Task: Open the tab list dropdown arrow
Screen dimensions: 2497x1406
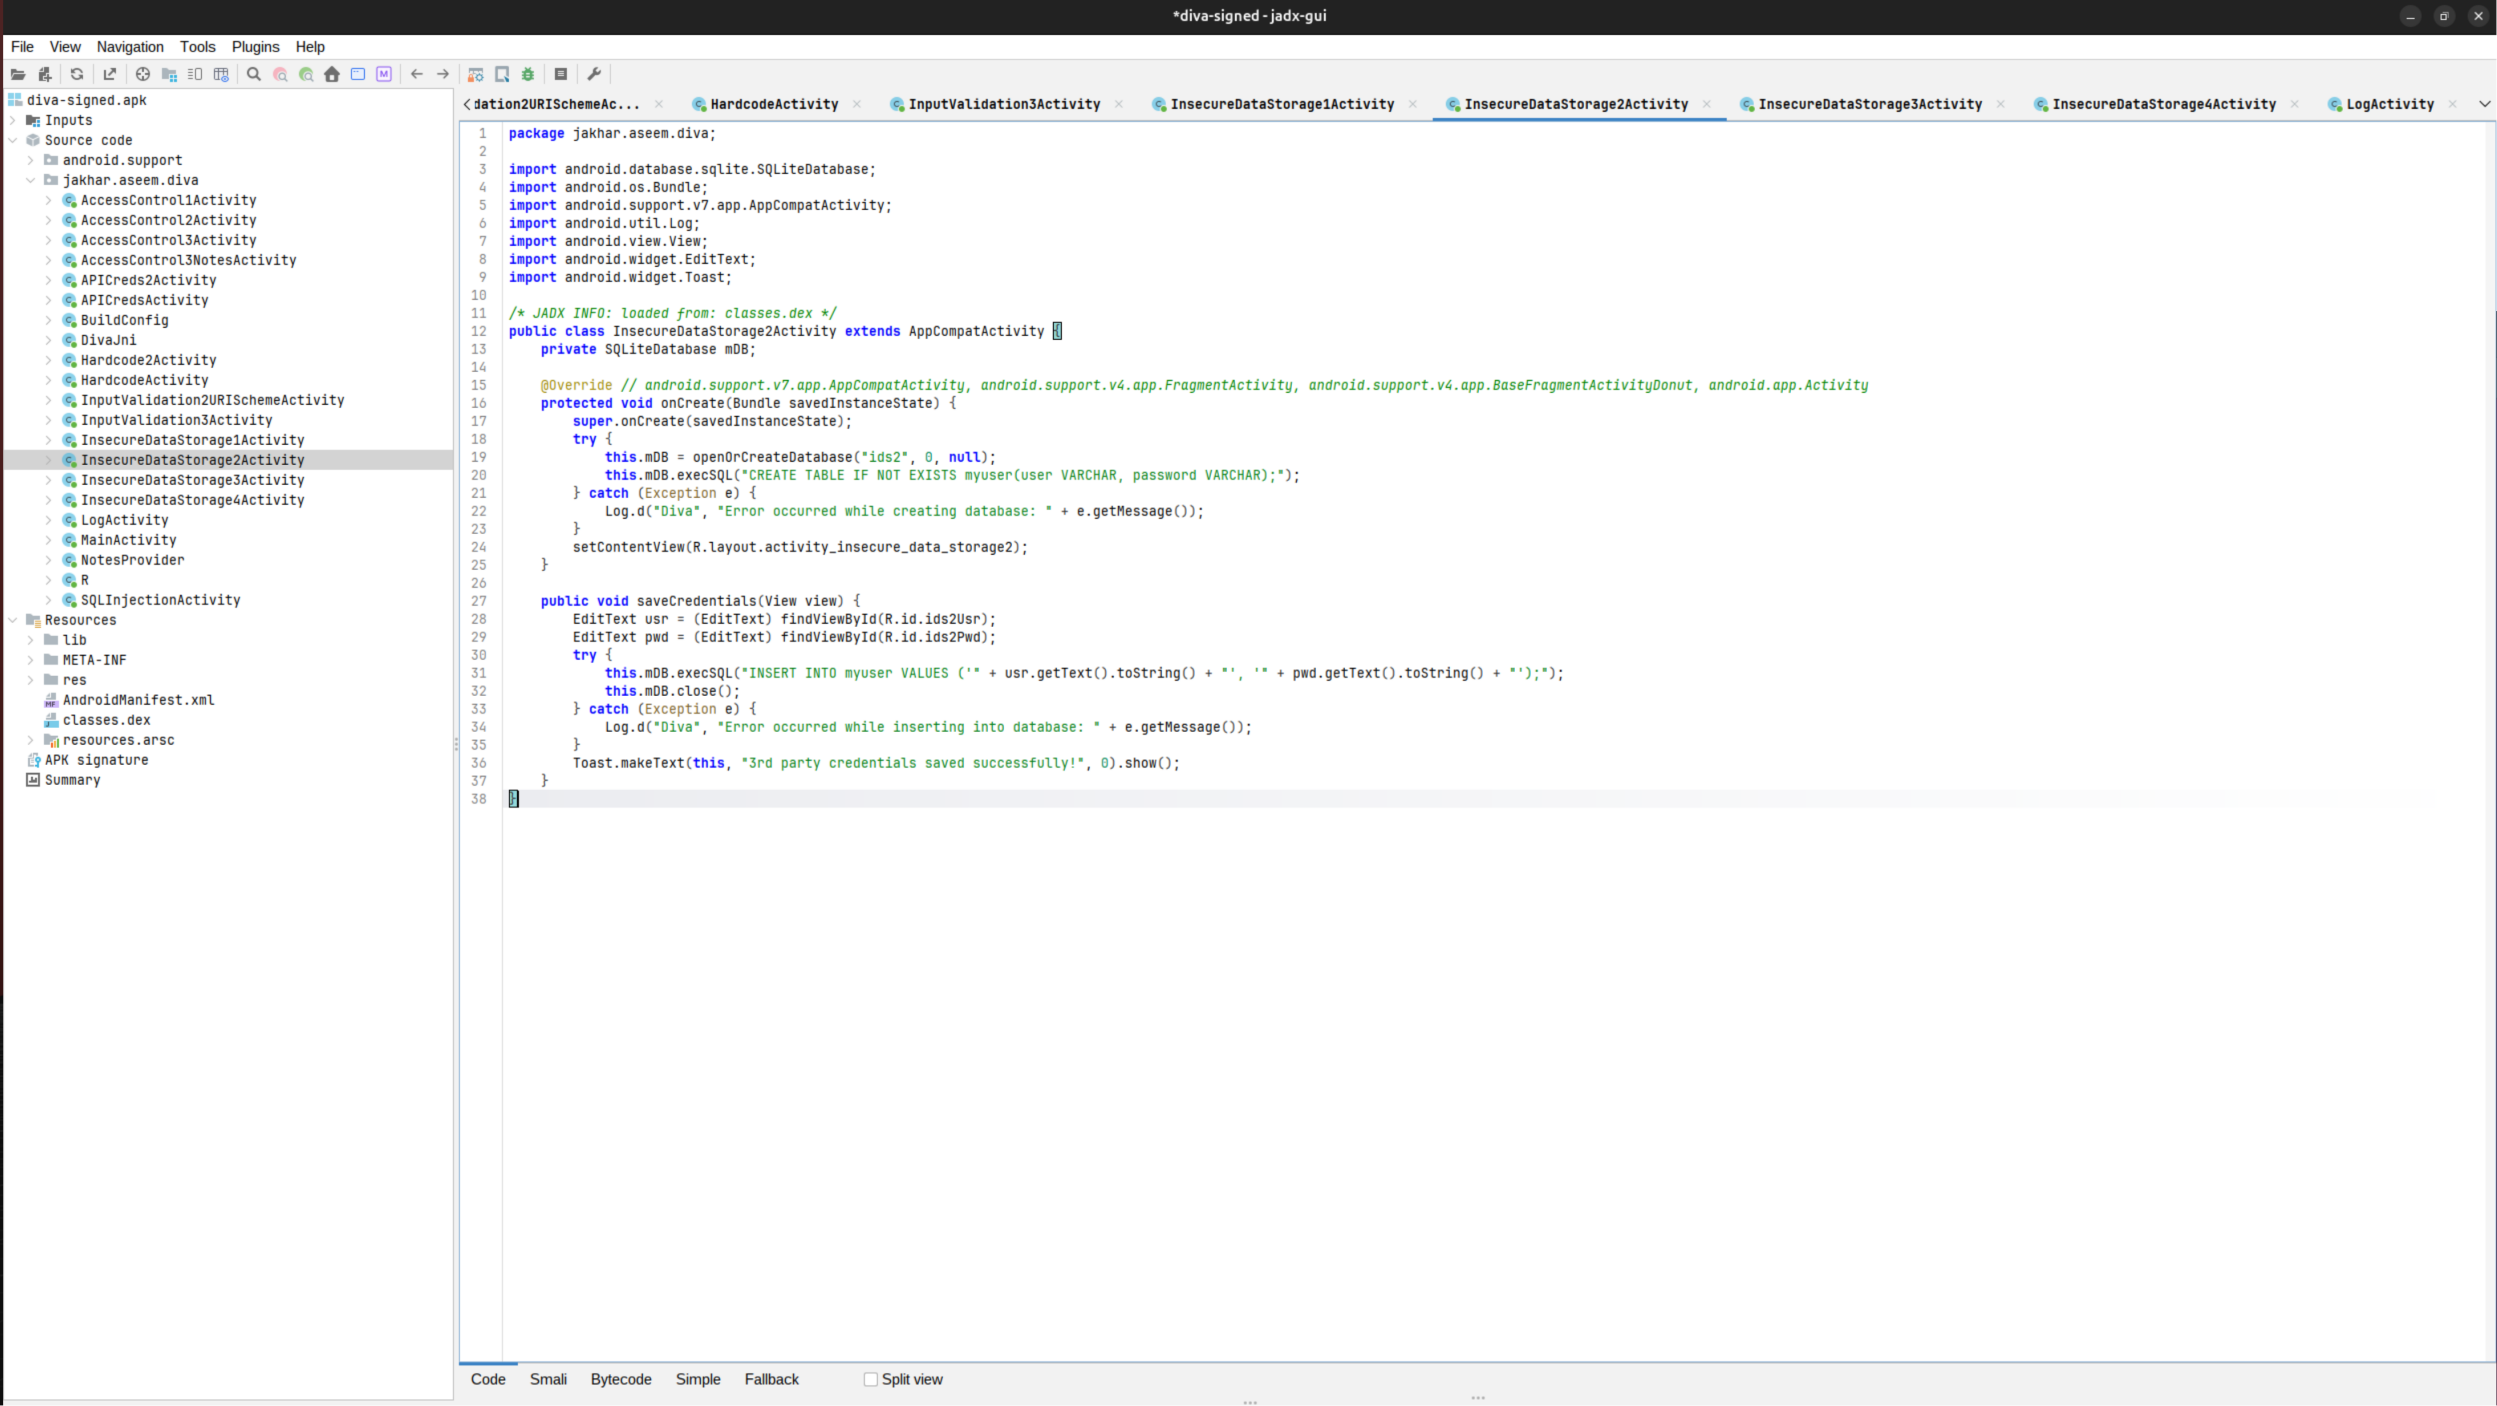Action: click(x=2484, y=104)
